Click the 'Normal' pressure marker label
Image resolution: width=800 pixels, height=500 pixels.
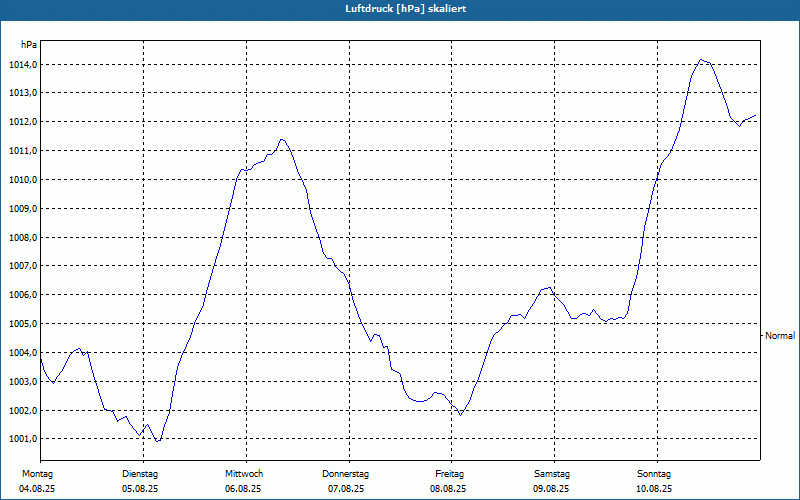[780, 336]
